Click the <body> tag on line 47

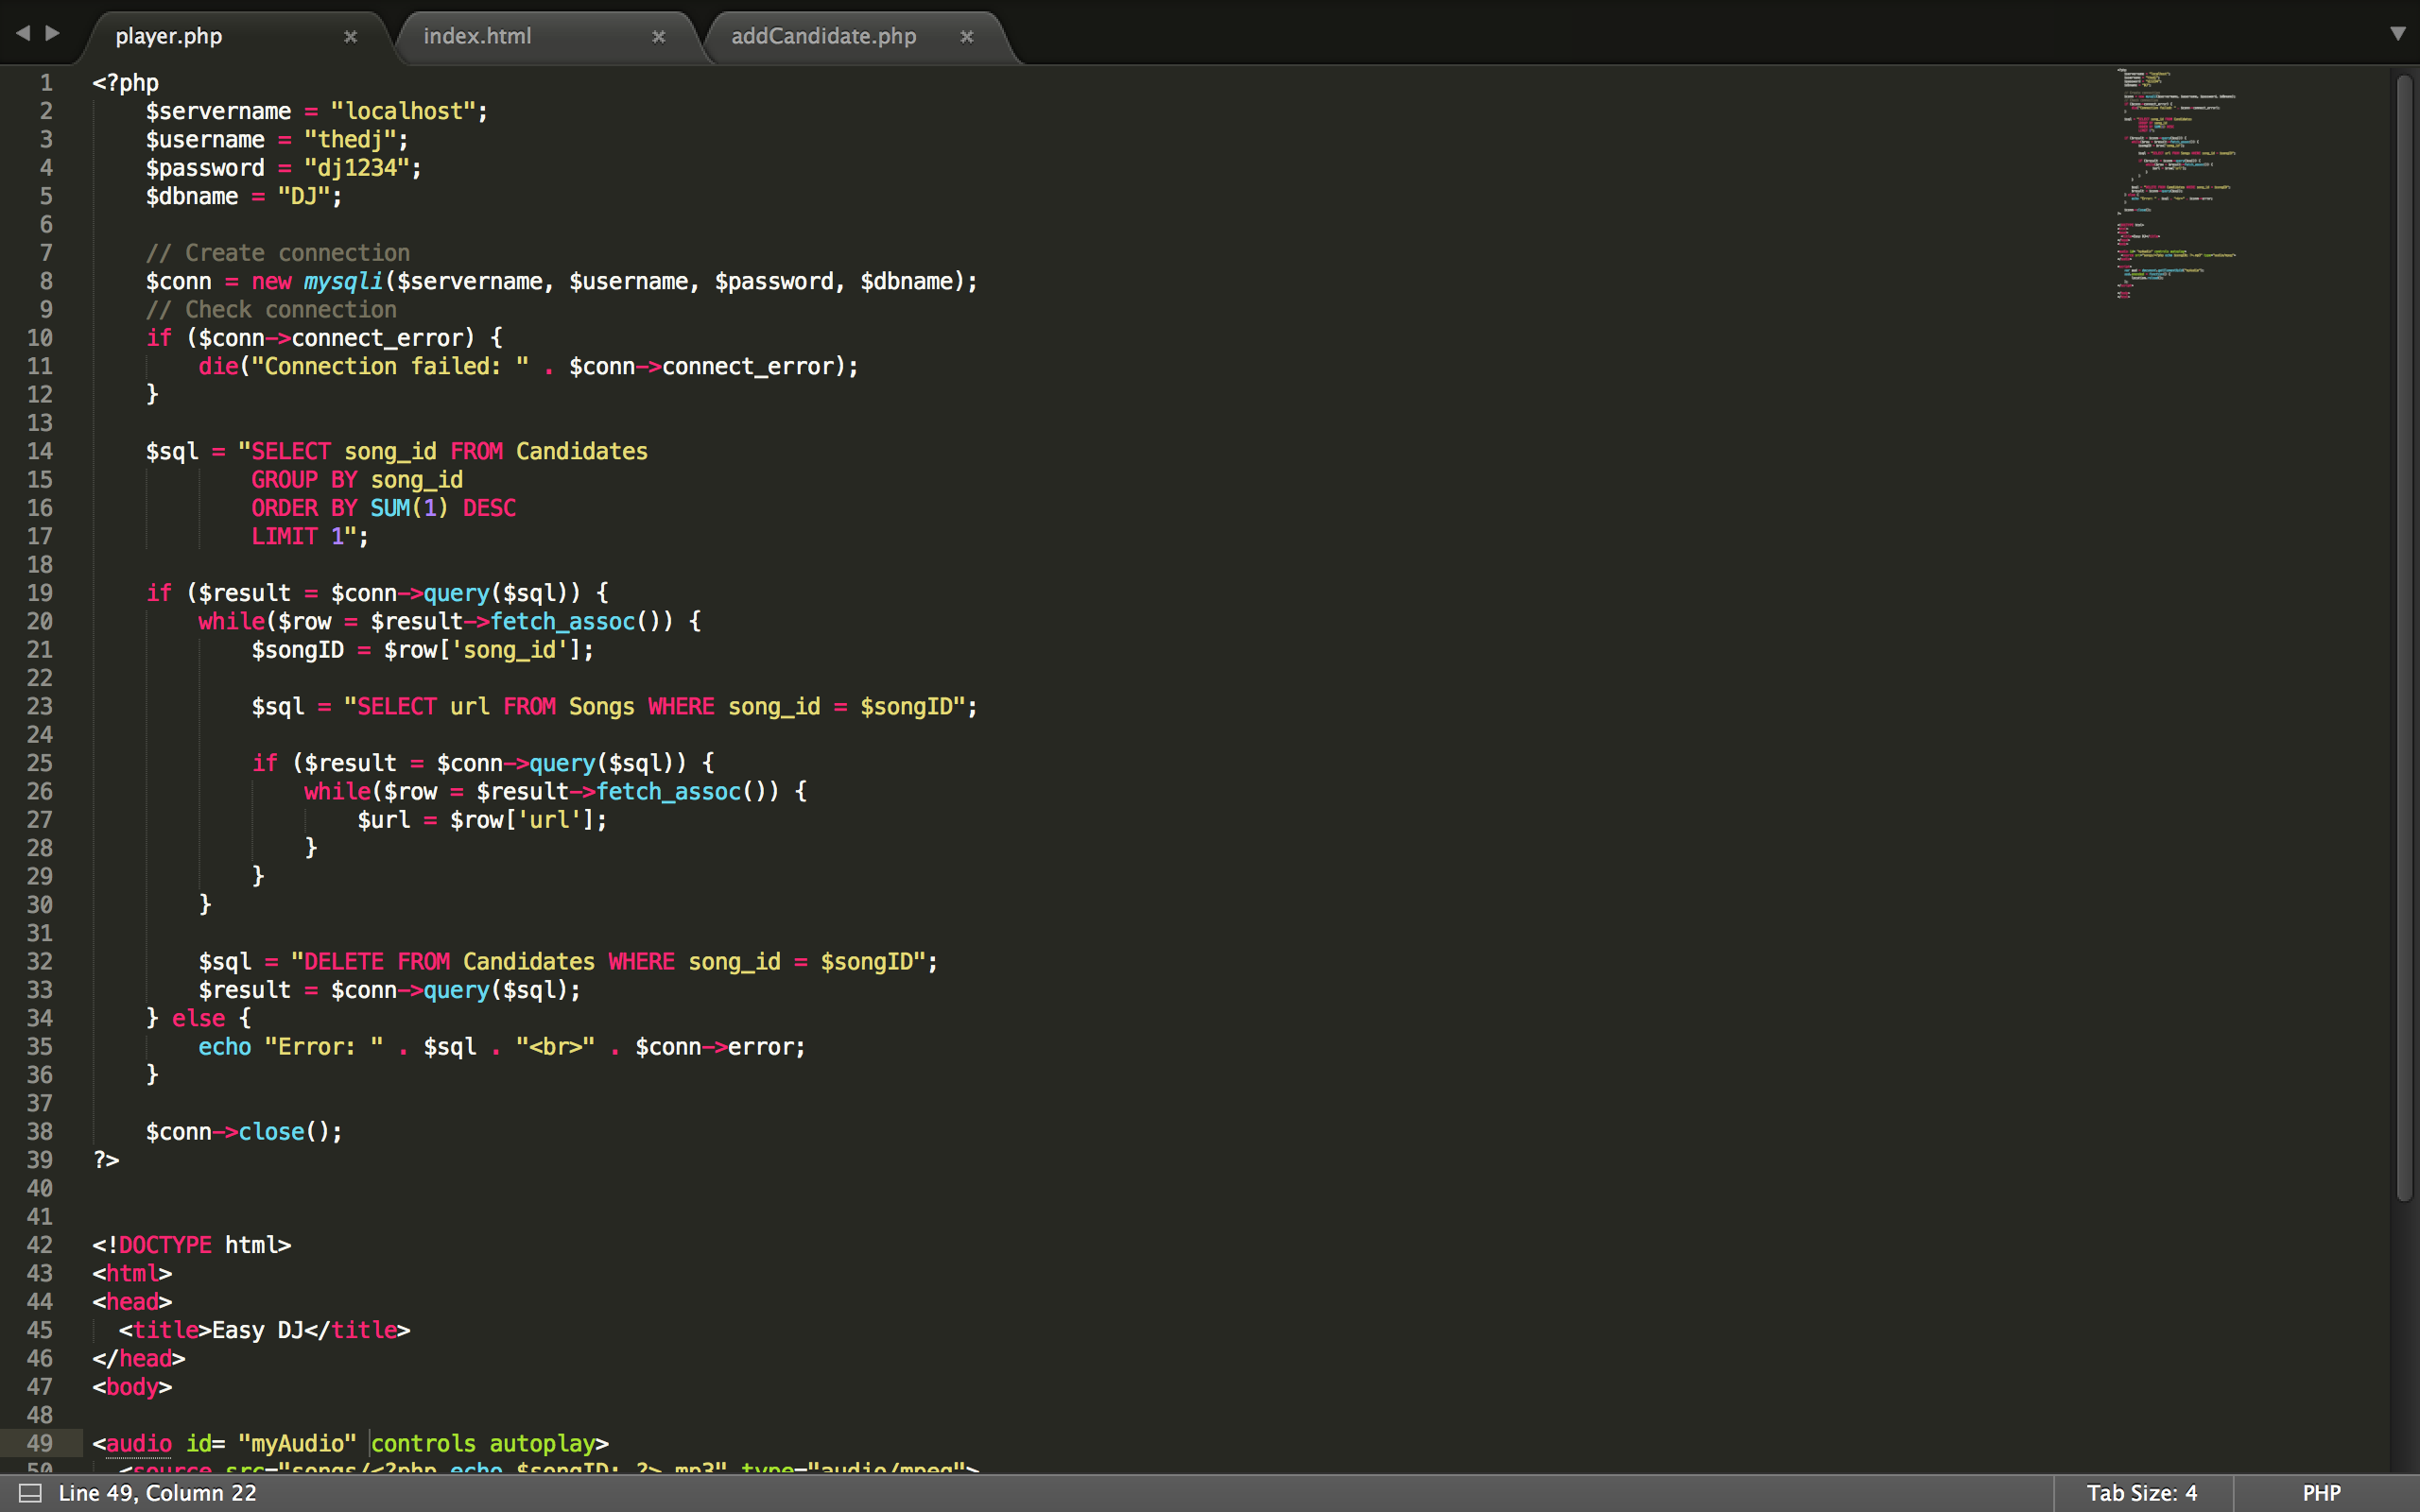[x=132, y=1387]
